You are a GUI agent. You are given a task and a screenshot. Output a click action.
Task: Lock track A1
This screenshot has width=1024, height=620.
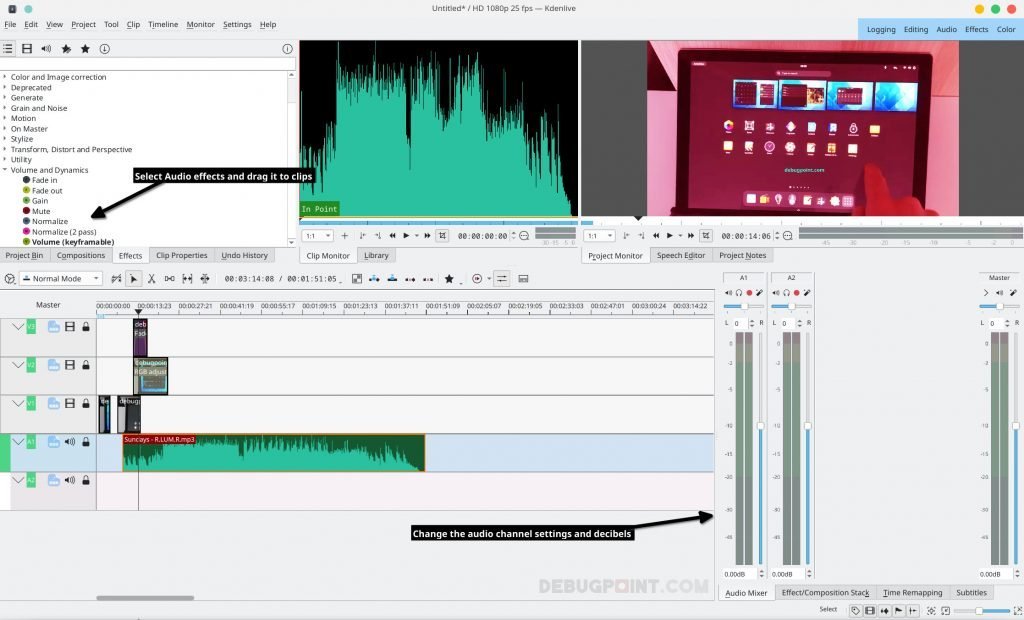[86, 442]
